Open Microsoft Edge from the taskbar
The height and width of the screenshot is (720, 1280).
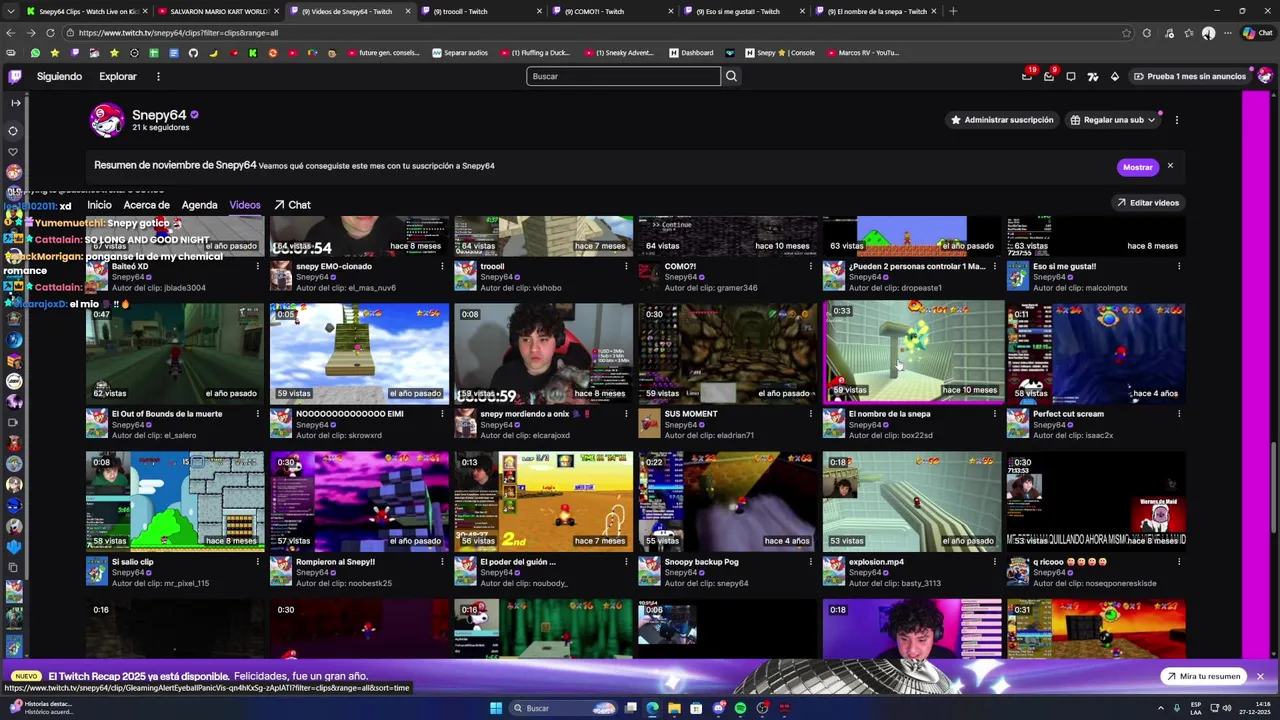tap(652, 708)
